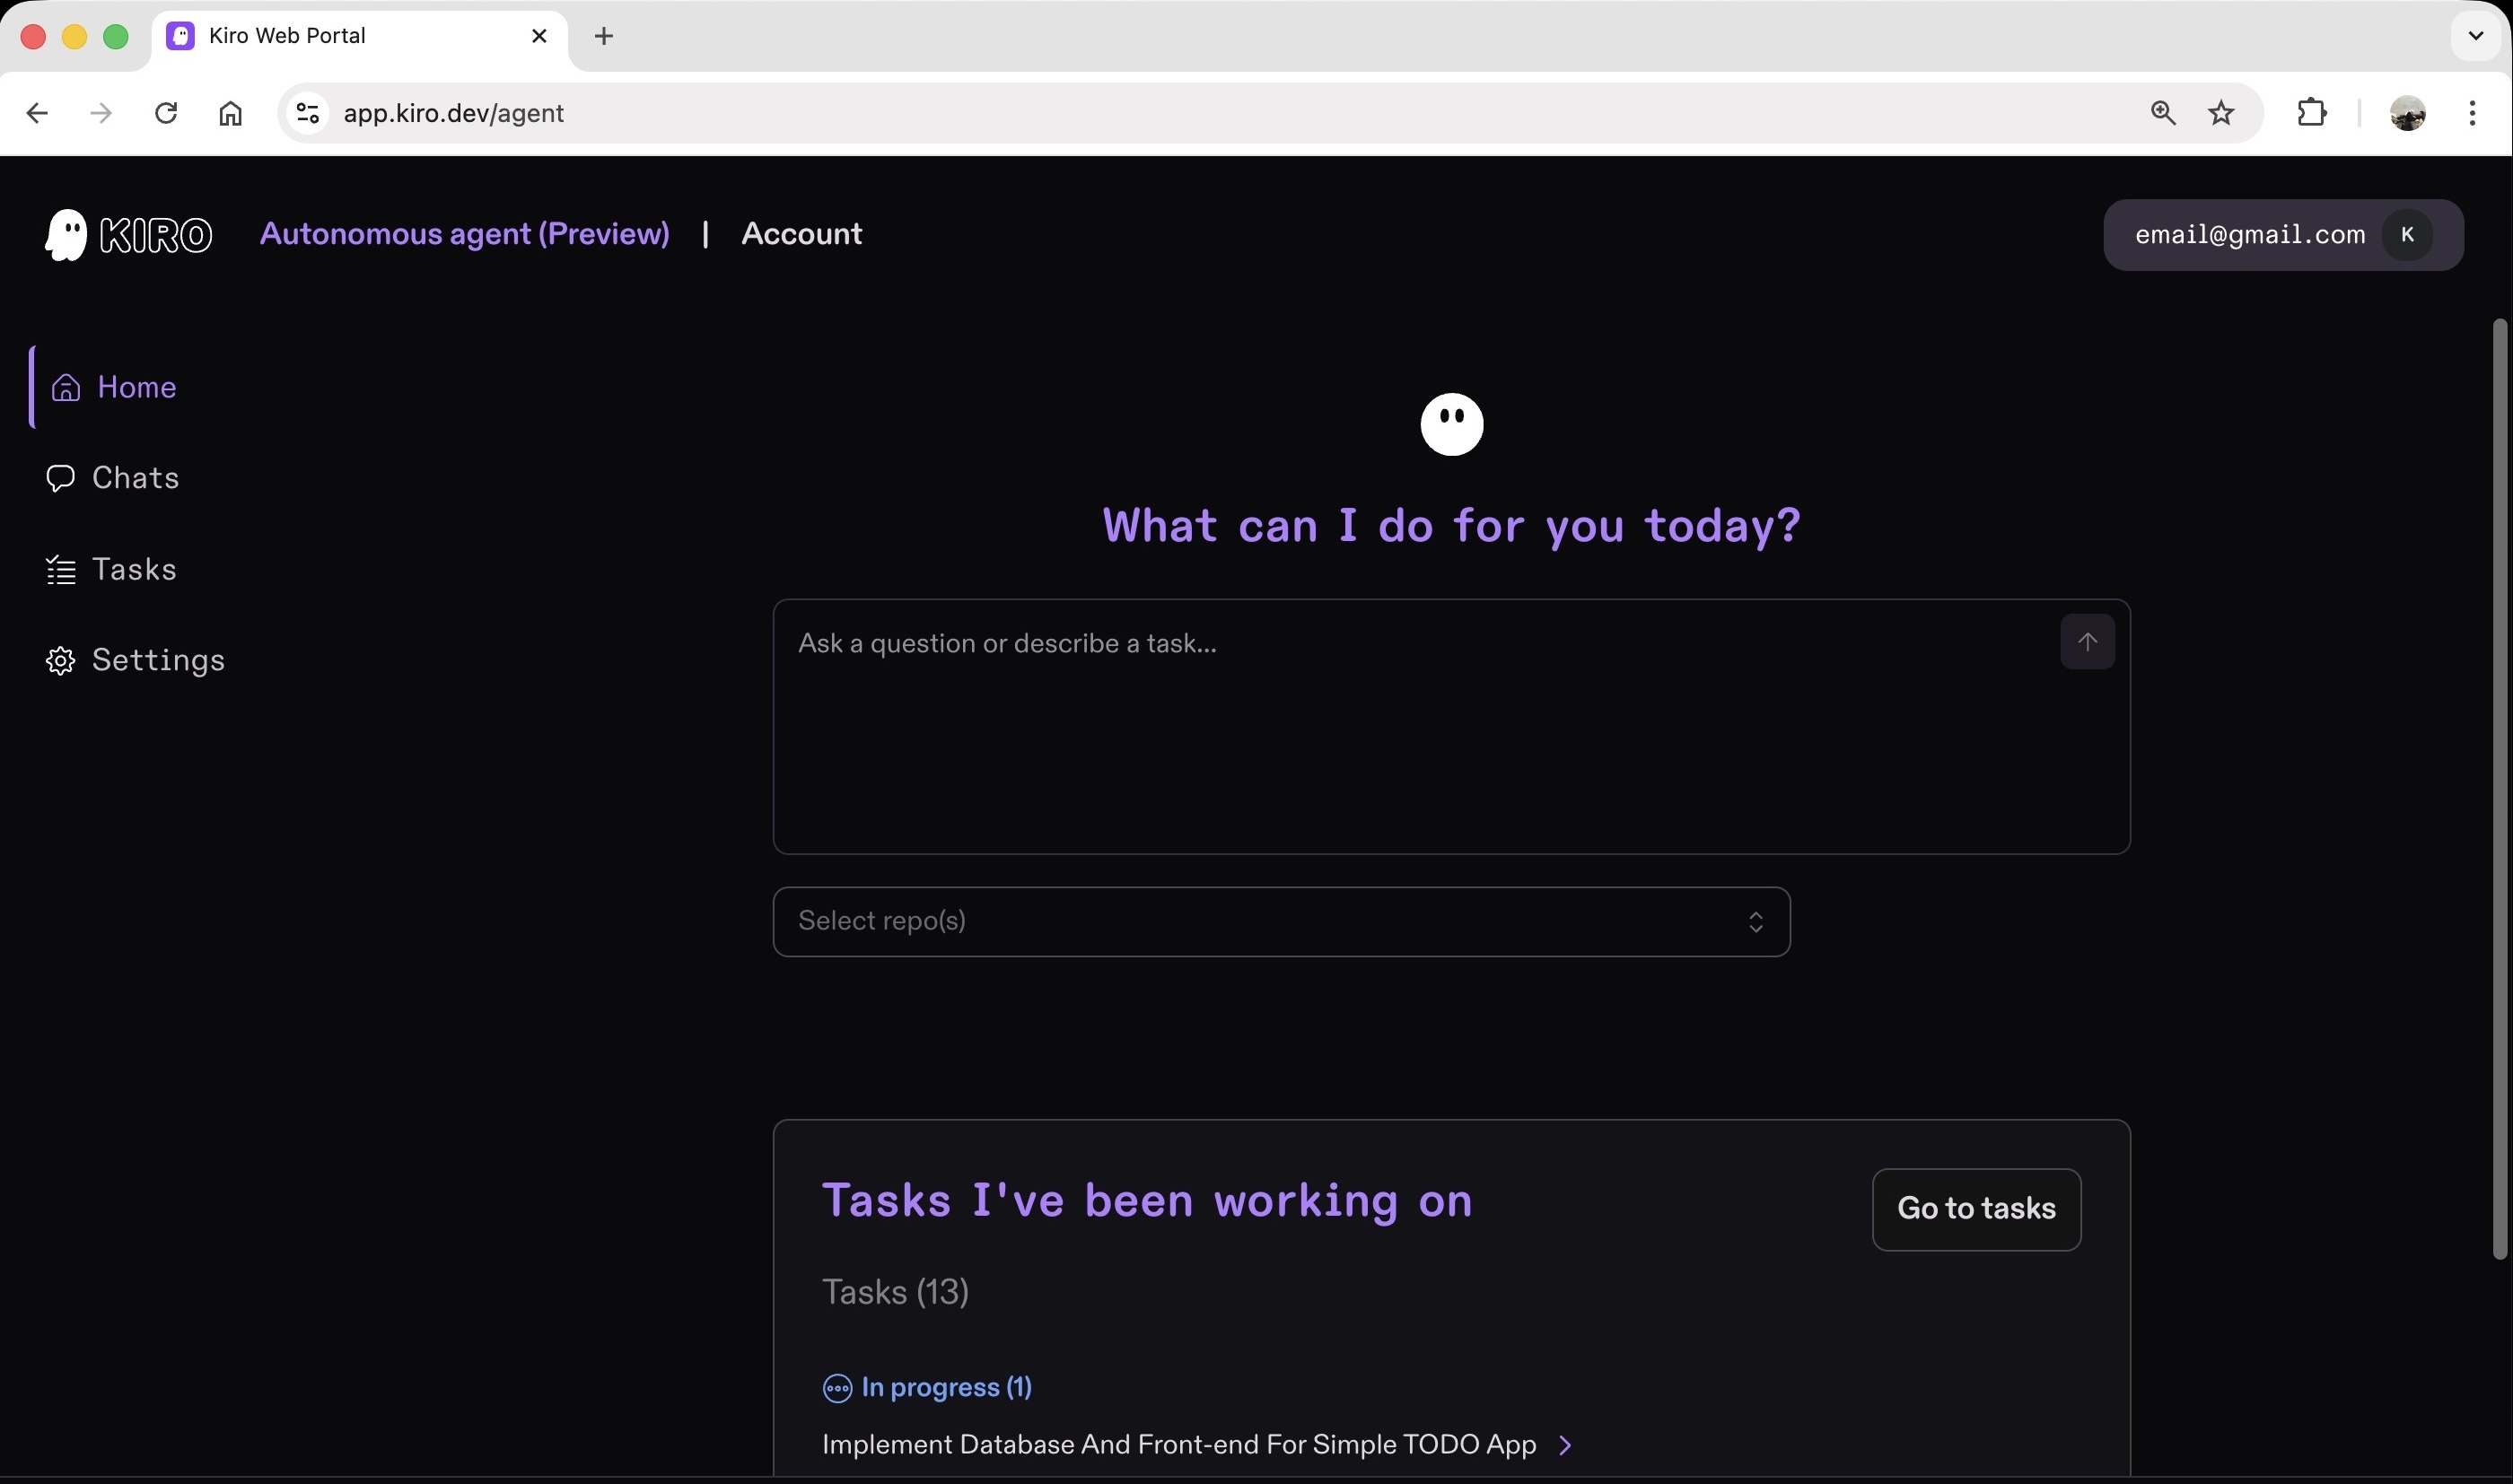Switch to the Kiro Web Portal tab
This screenshot has height=1484, width=2513.
click(286, 35)
